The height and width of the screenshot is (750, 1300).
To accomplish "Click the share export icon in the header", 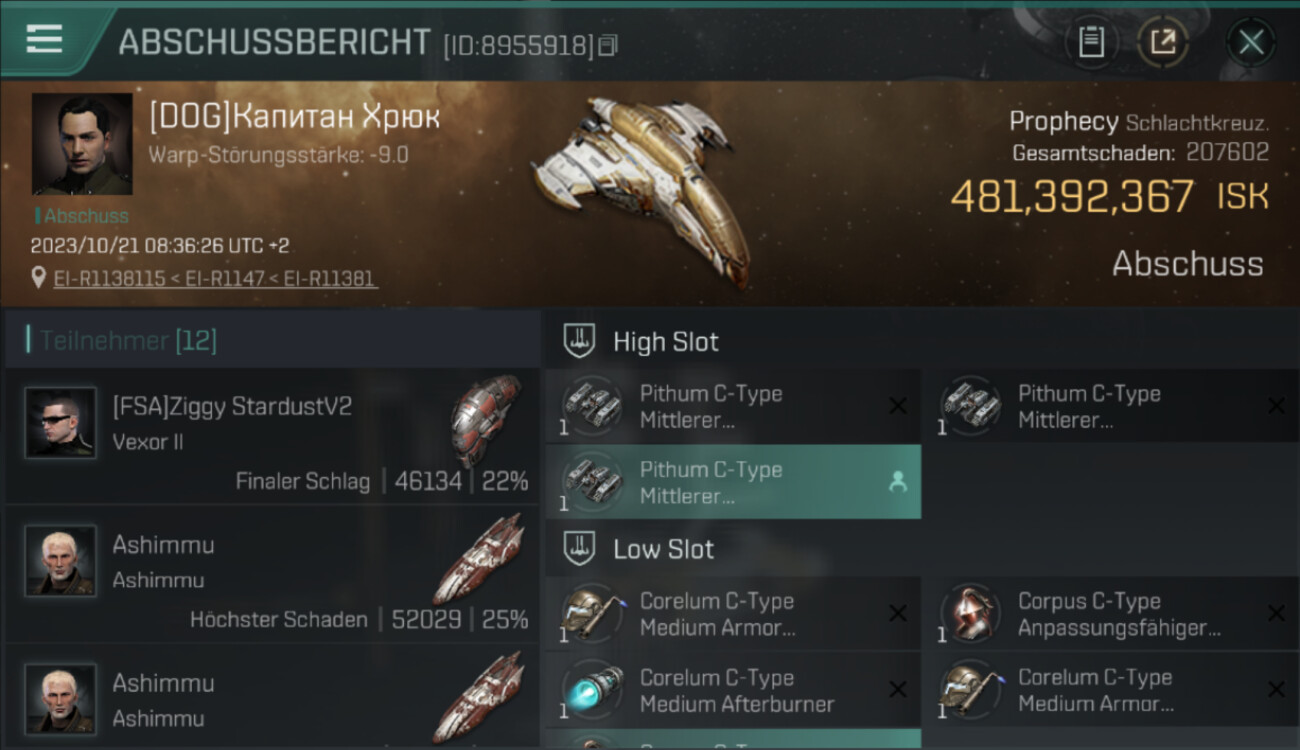I will pos(1163,42).
